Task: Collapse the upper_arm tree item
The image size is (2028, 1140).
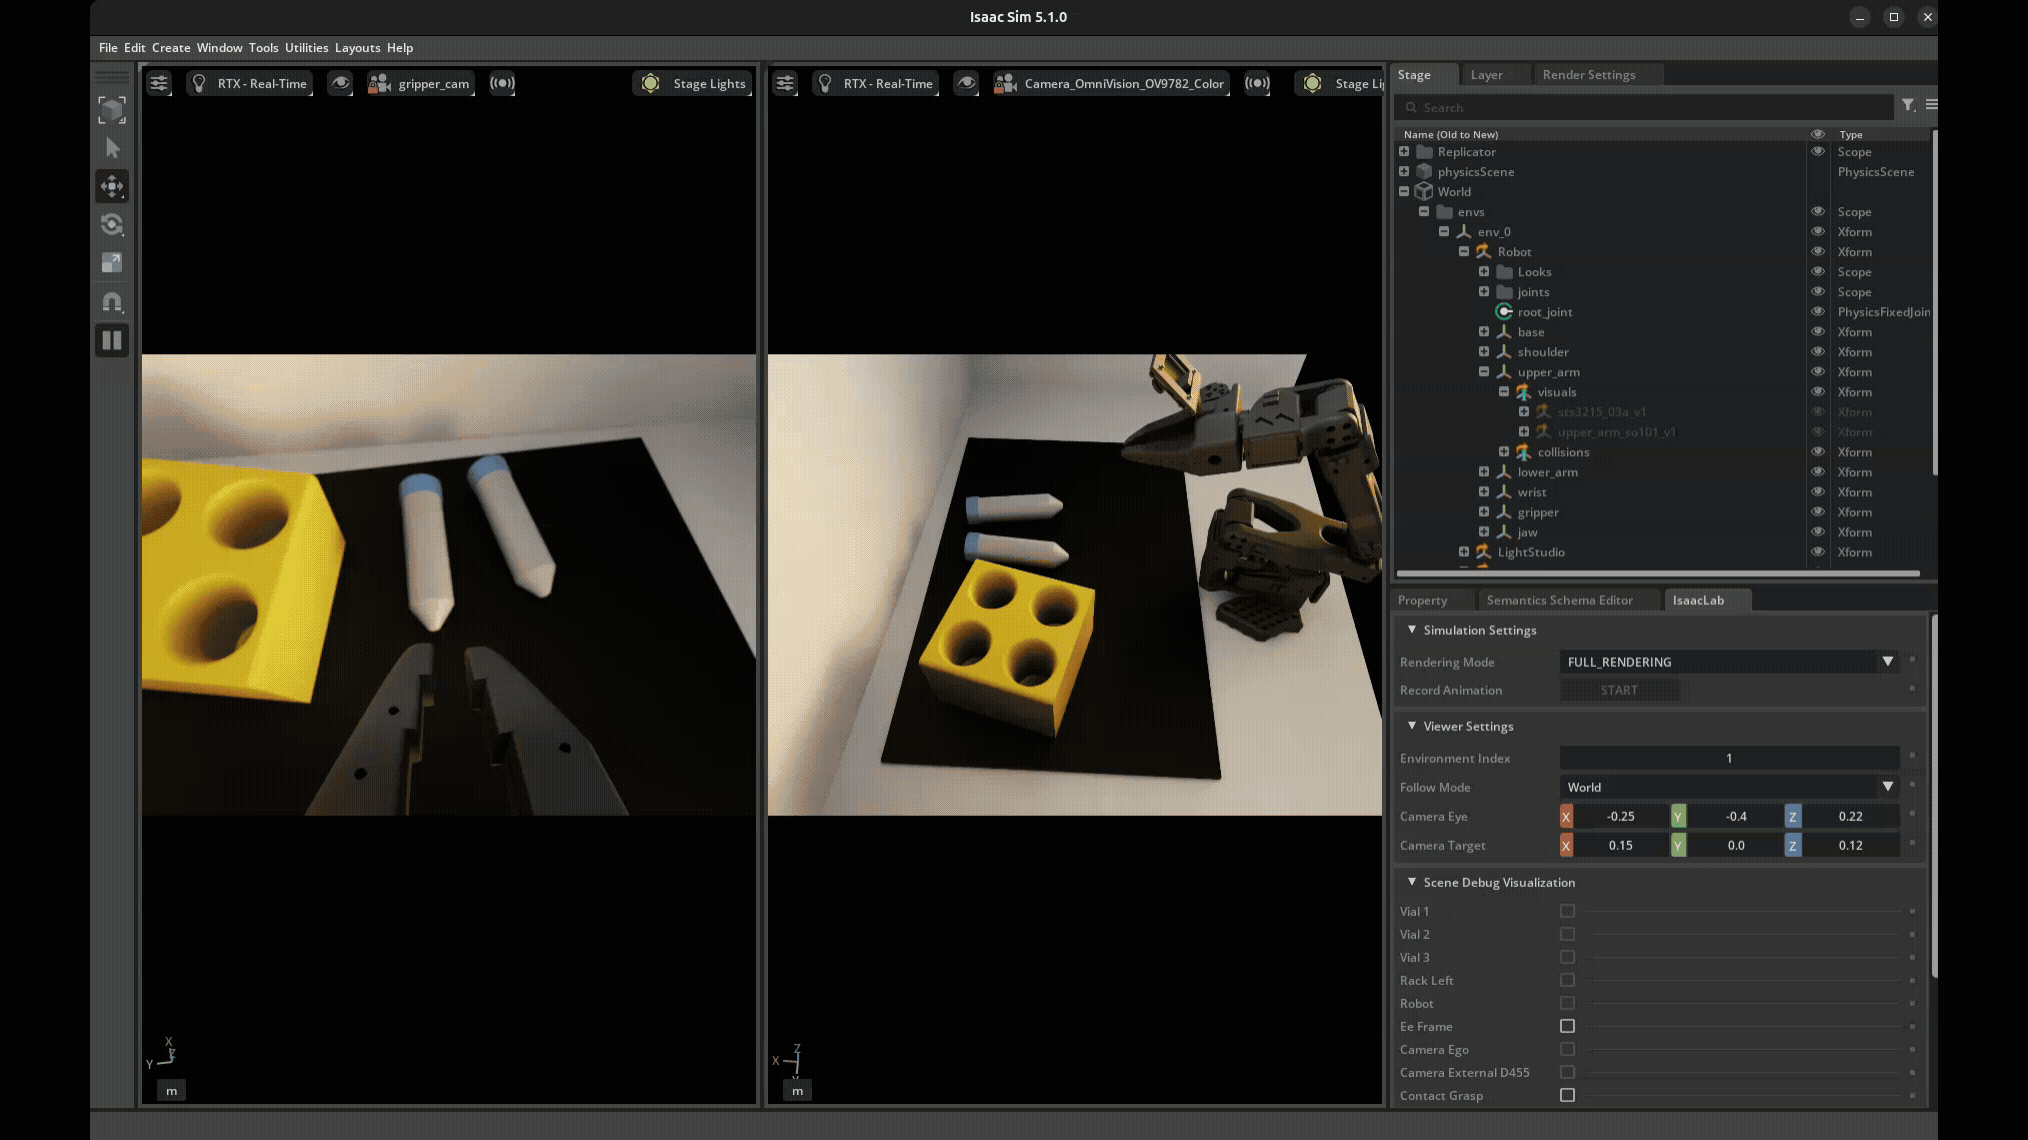Action: tap(1484, 371)
